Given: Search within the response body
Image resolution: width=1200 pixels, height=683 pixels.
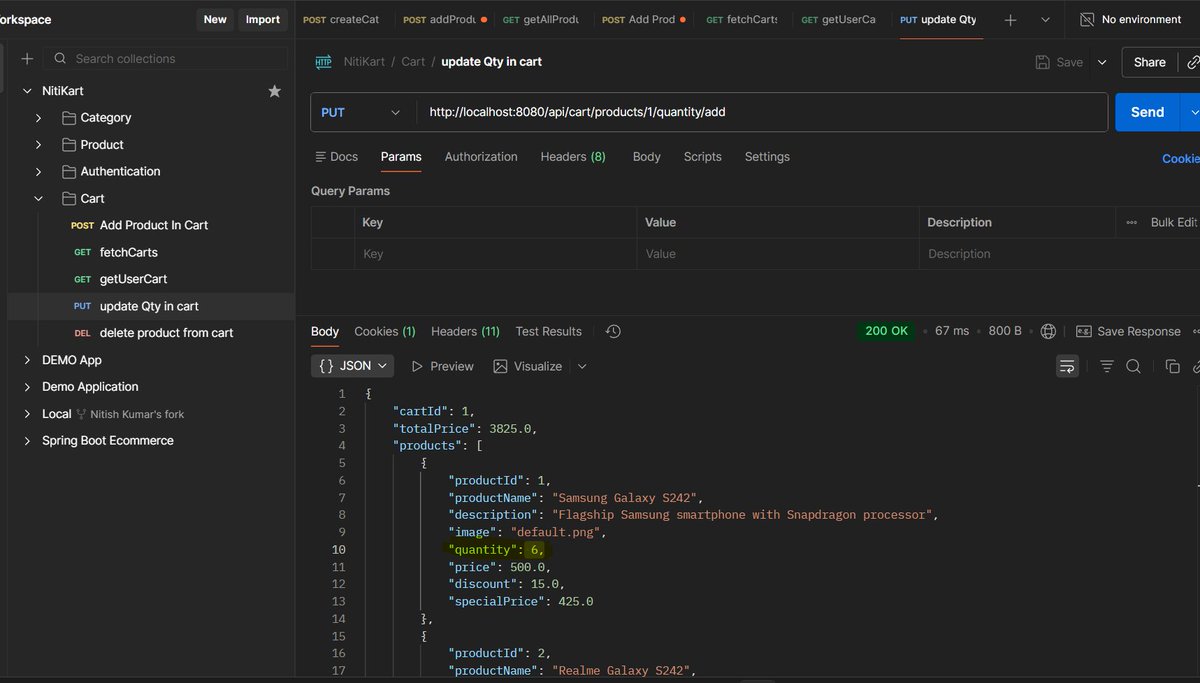Looking at the screenshot, I should (x=1133, y=367).
